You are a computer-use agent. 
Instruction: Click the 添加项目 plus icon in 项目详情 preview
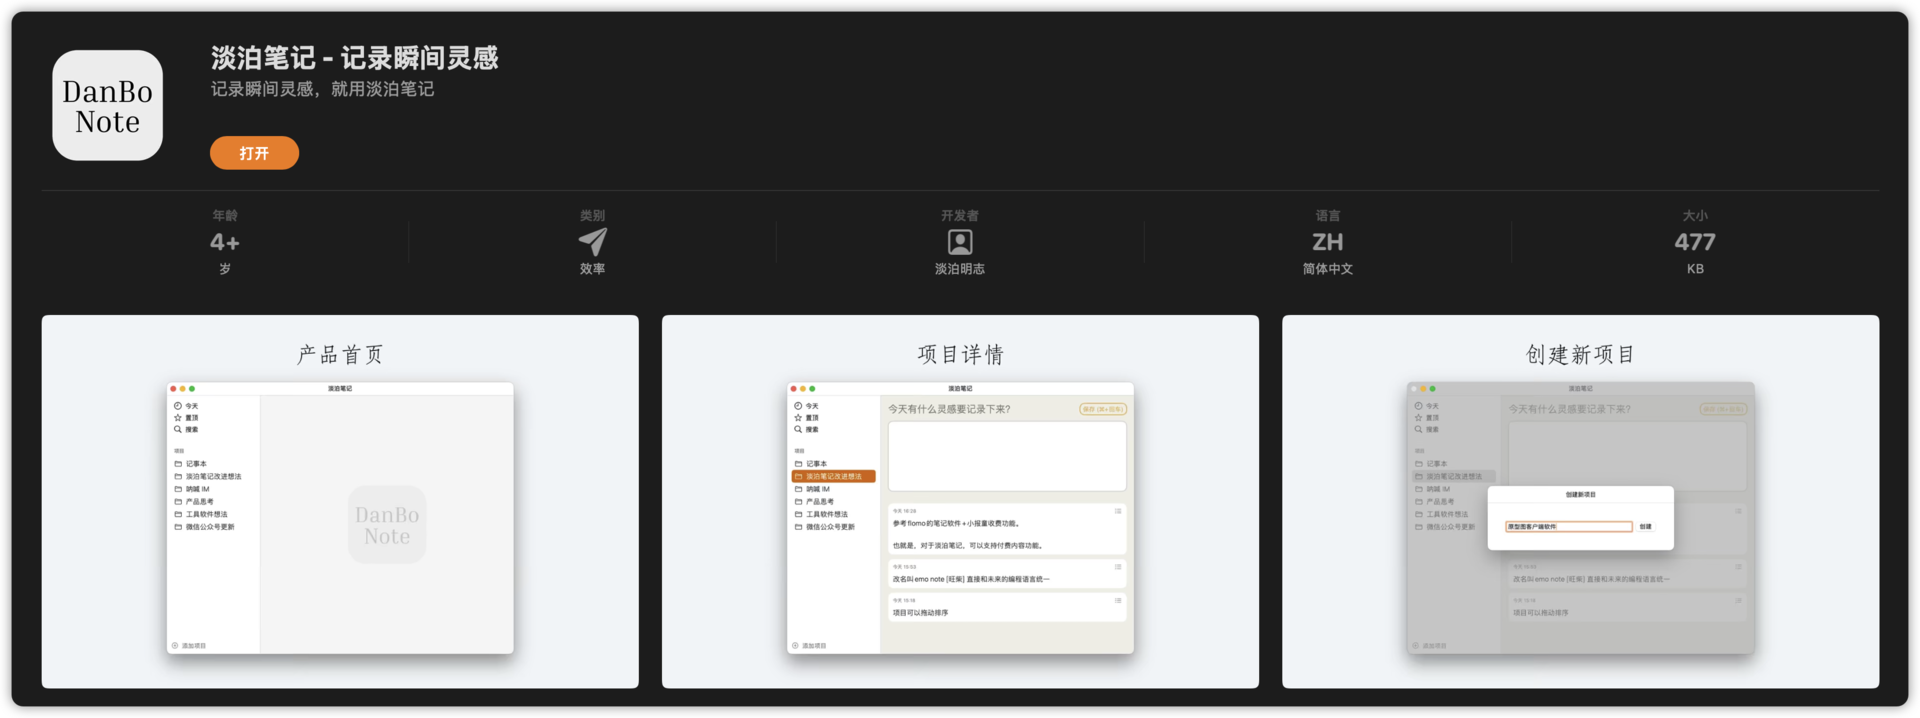pos(795,646)
